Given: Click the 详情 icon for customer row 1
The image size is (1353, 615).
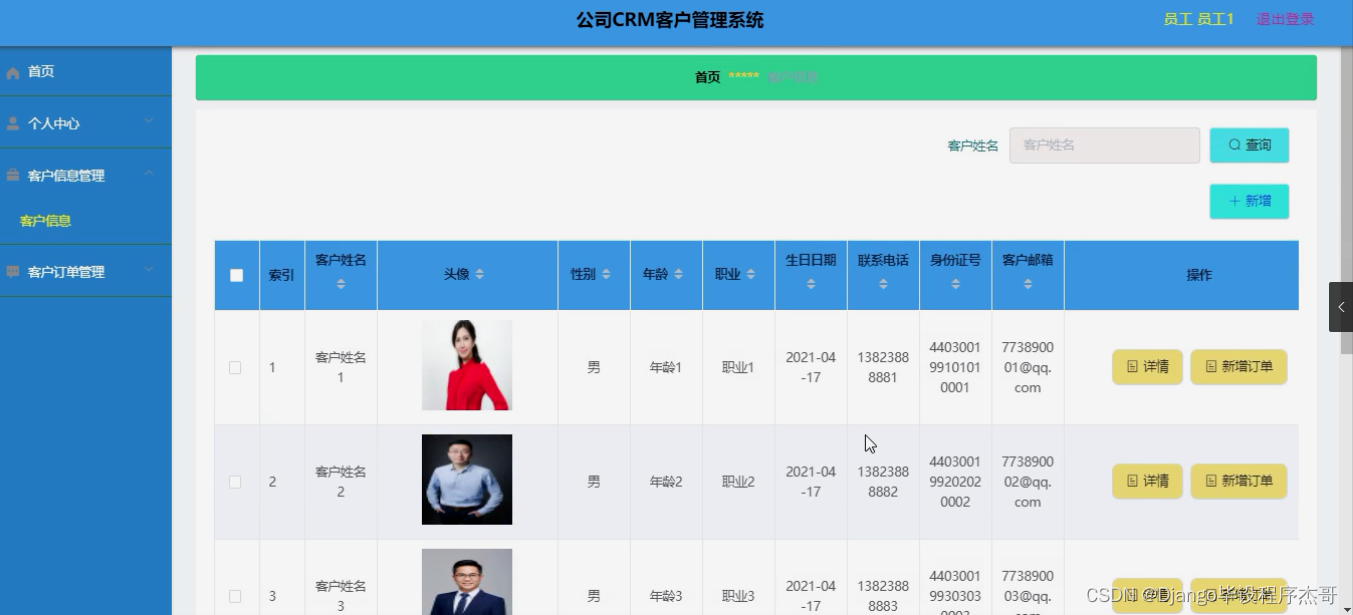Looking at the screenshot, I should [x=1134, y=366].
